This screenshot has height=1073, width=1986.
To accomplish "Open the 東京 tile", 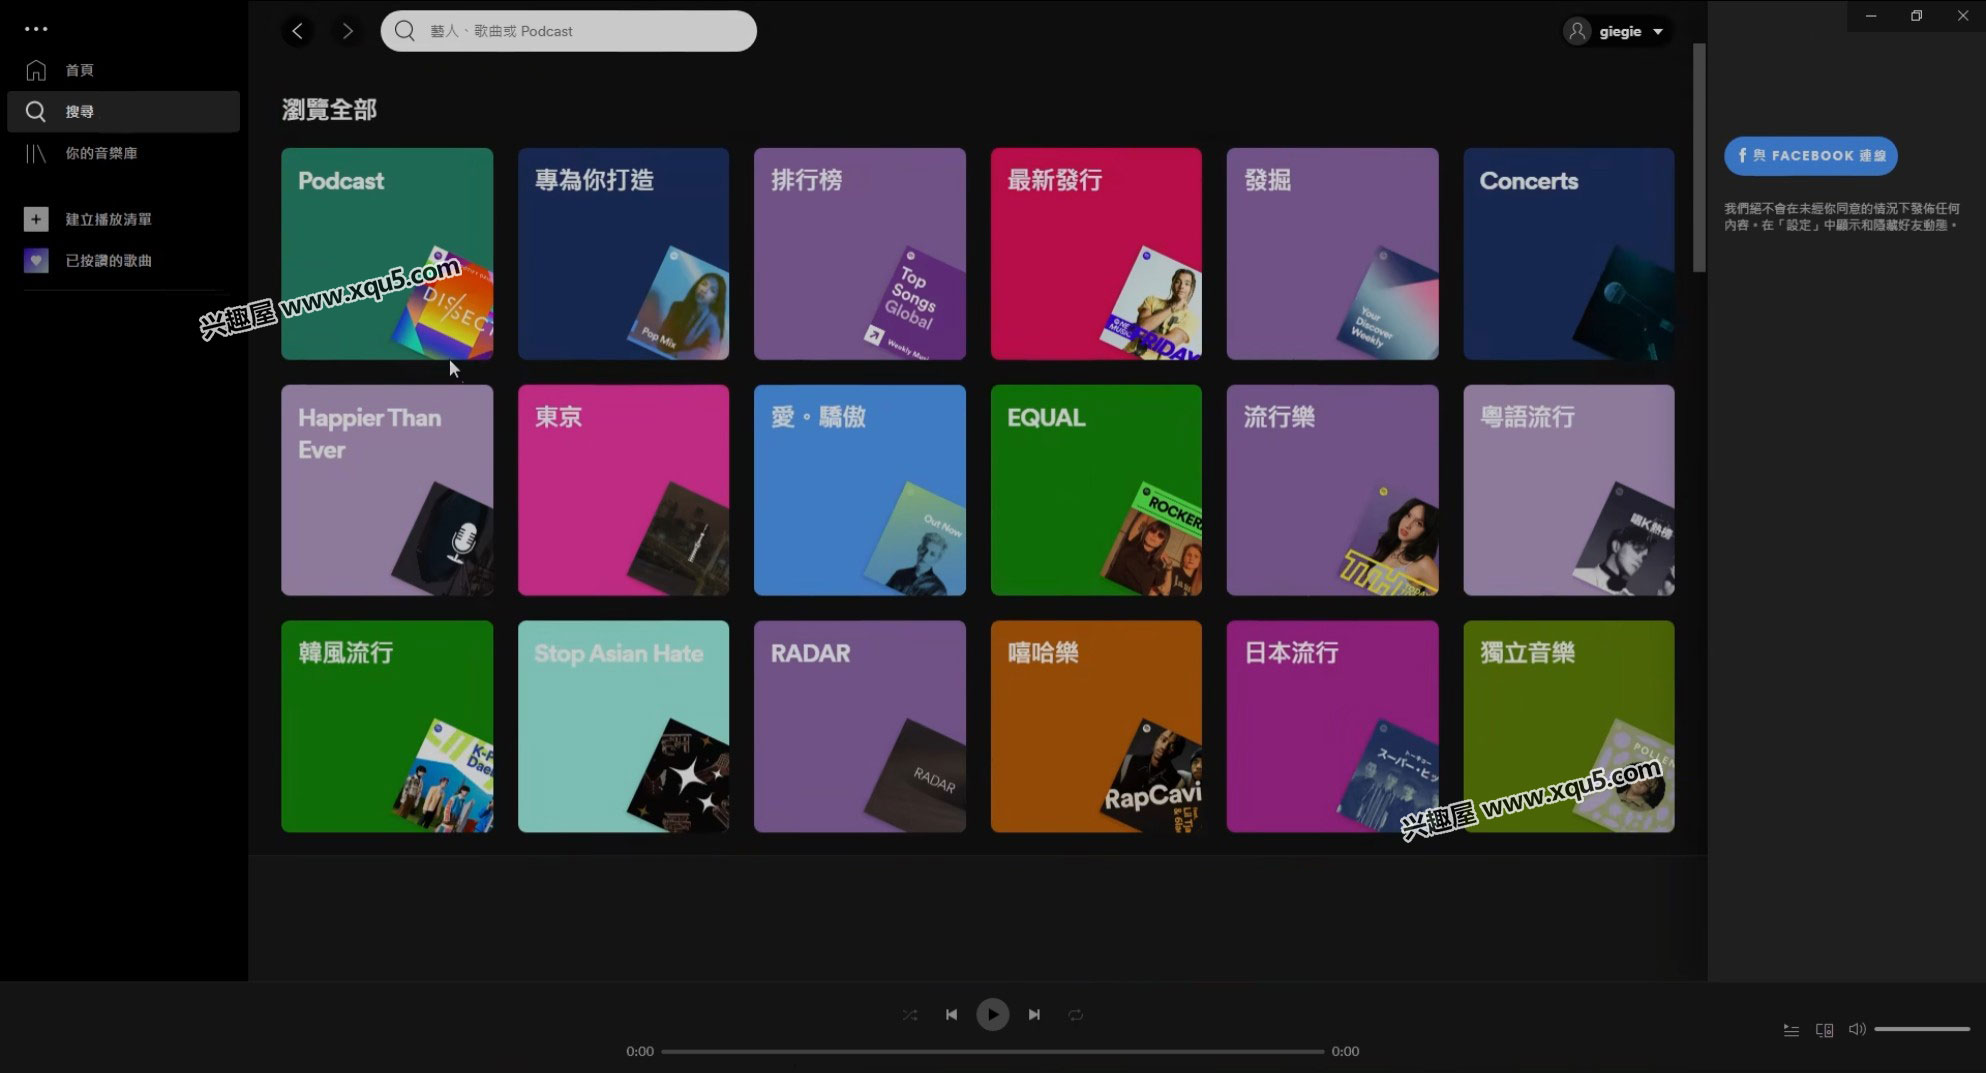I will (x=623, y=490).
